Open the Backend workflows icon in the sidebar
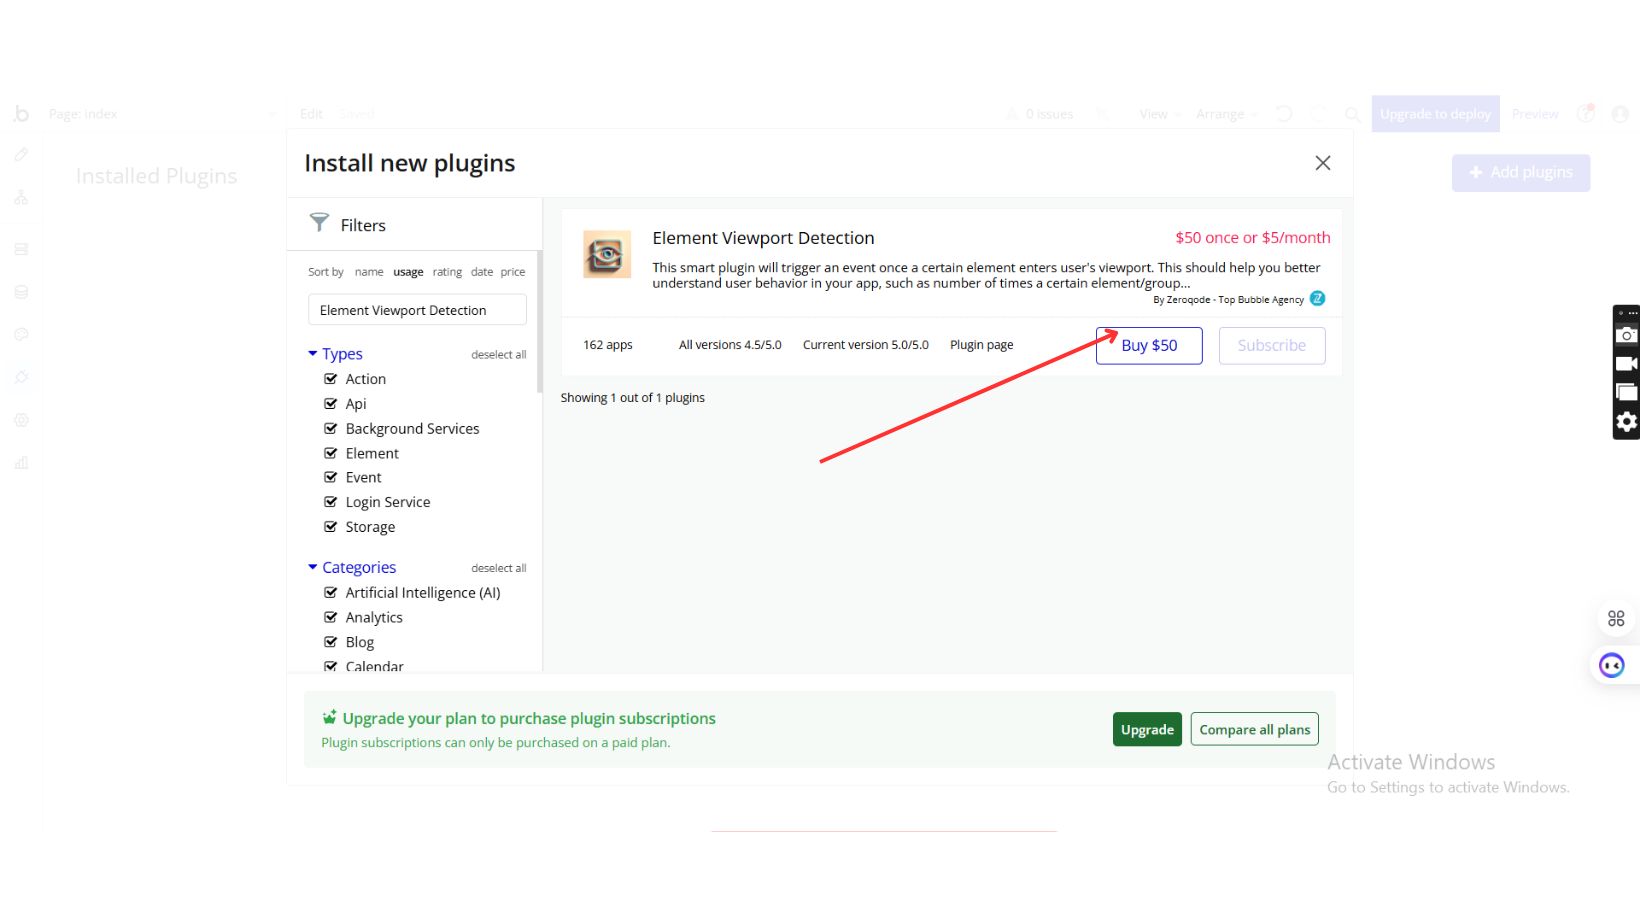Viewport: 1640px width, 924px height. pyautogui.click(x=21, y=249)
